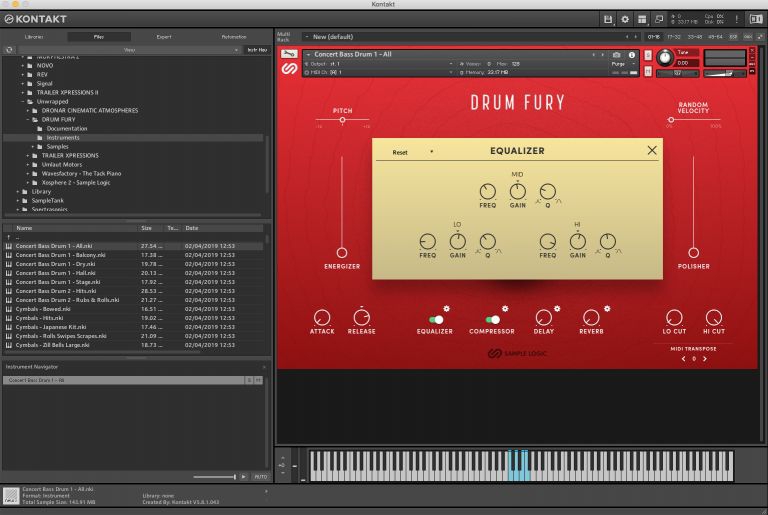Click MIDI transpose left arrow
This screenshot has height=515, width=768.
684,359
